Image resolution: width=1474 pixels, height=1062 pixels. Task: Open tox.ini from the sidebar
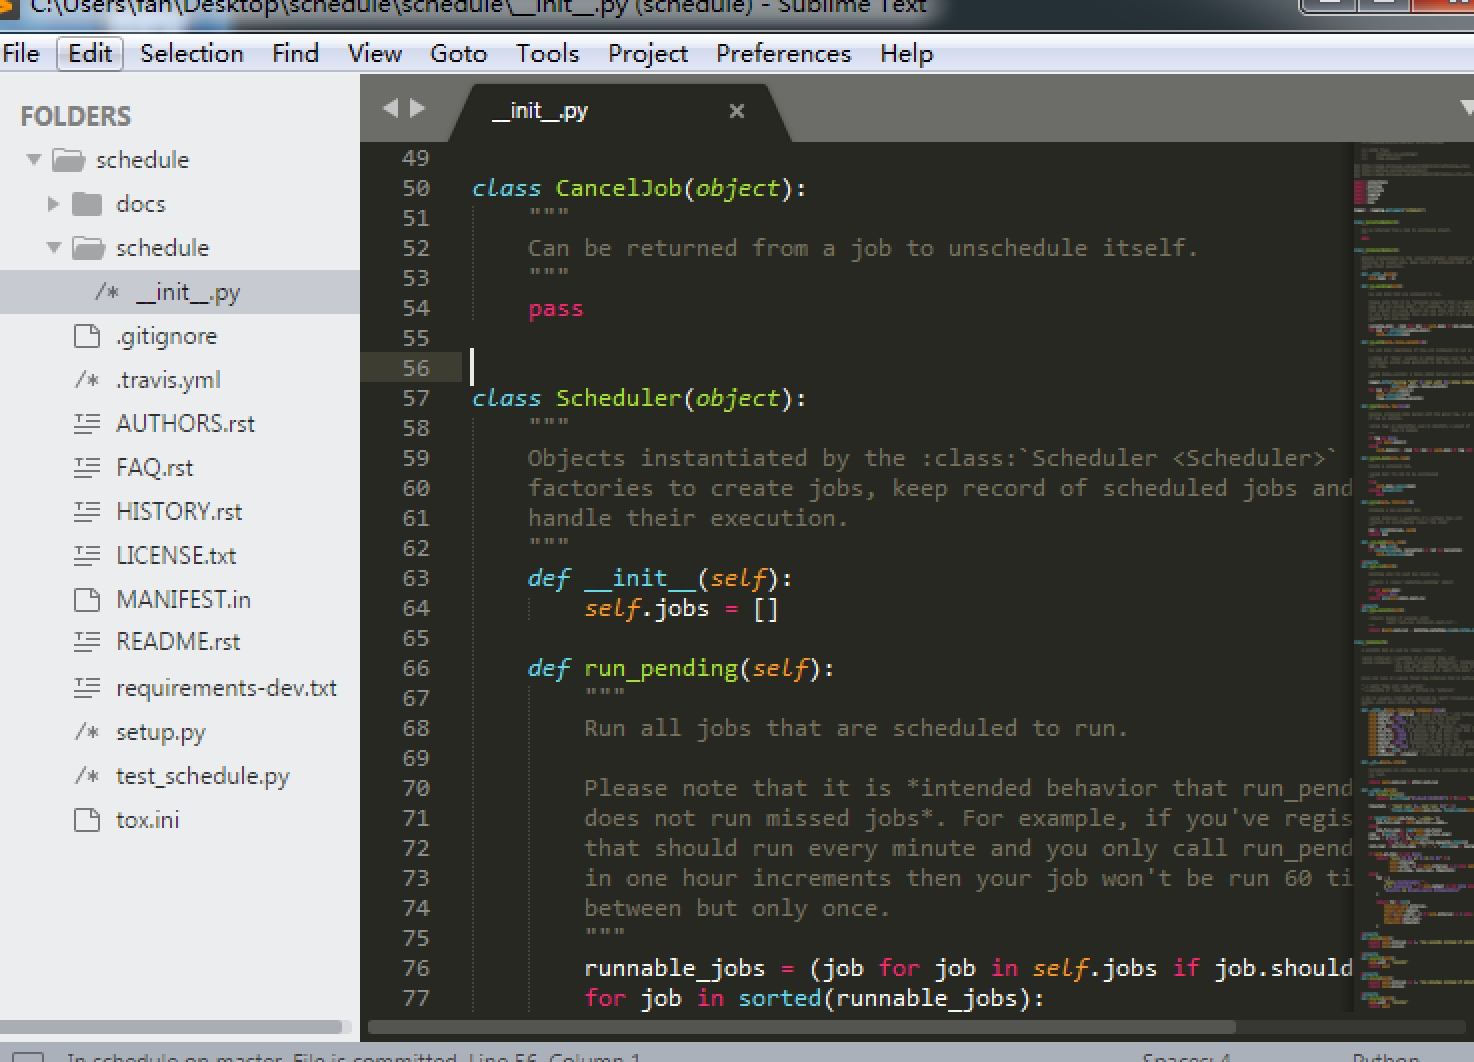point(147,820)
